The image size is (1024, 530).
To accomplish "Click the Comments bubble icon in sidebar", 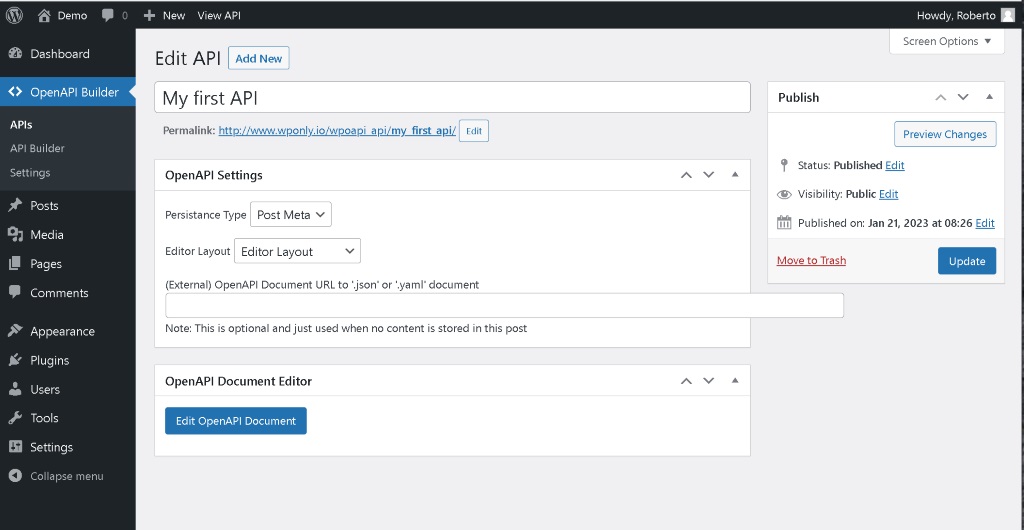I will pyautogui.click(x=15, y=292).
